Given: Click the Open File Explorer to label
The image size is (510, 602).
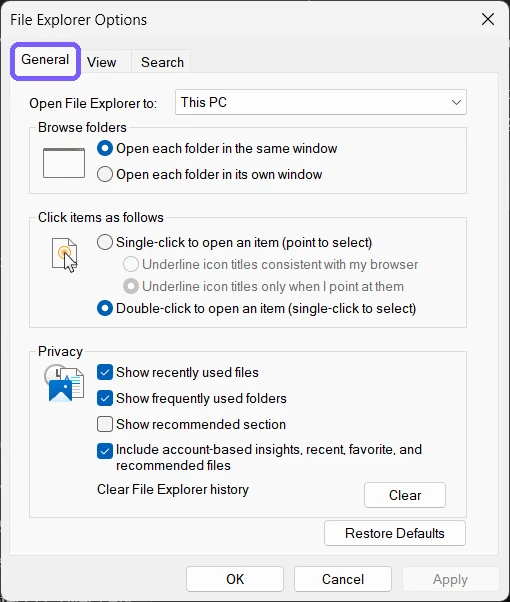Looking at the screenshot, I should point(93,104).
